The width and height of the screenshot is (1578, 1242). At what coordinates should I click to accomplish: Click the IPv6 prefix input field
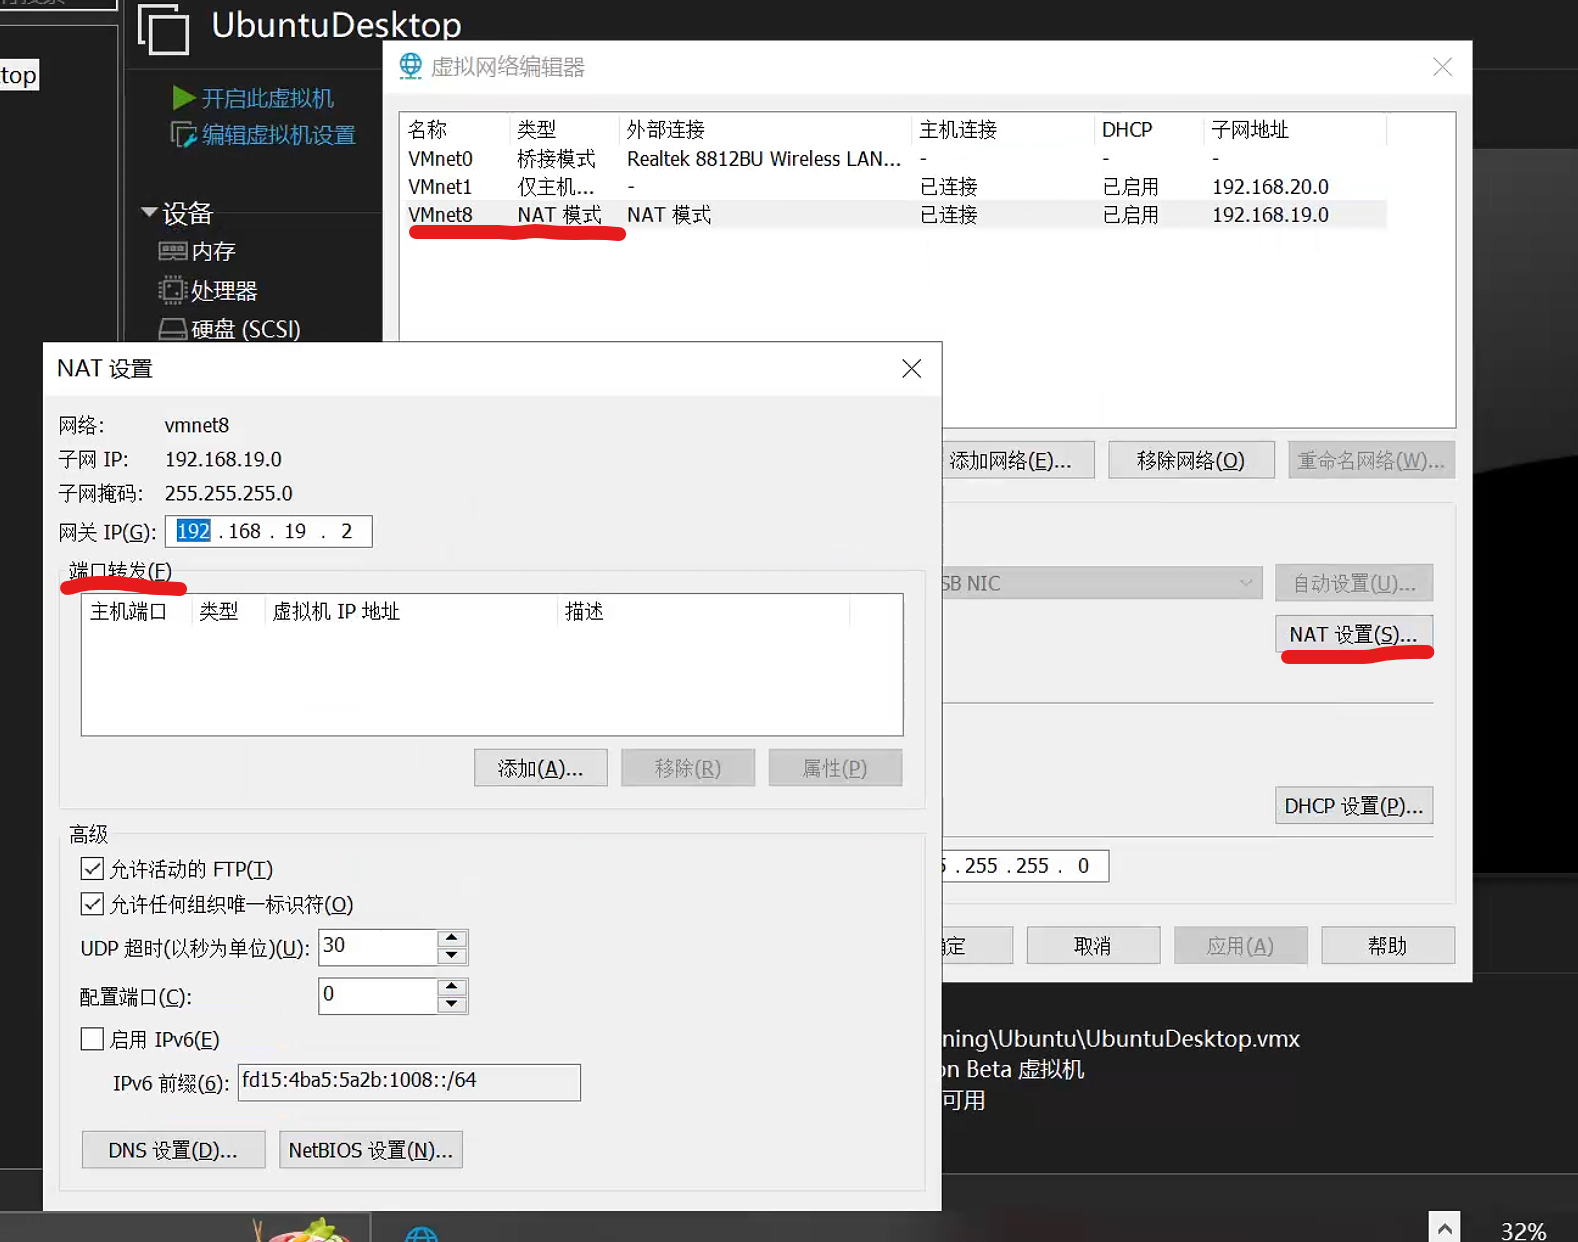point(408,1082)
